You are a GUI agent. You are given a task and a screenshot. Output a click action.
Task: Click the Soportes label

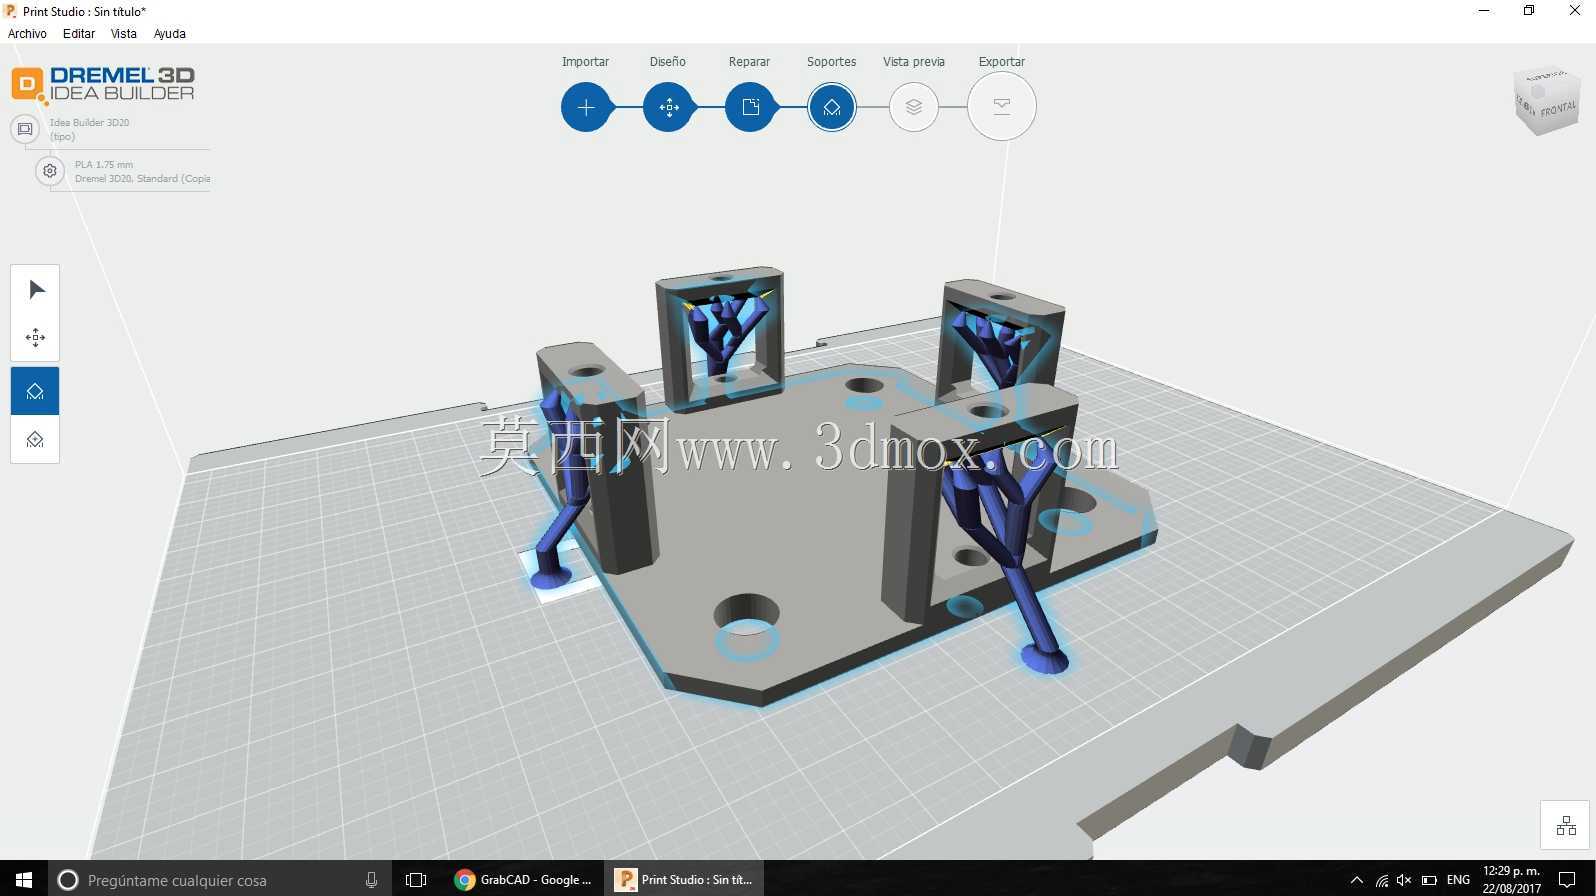point(832,62)
